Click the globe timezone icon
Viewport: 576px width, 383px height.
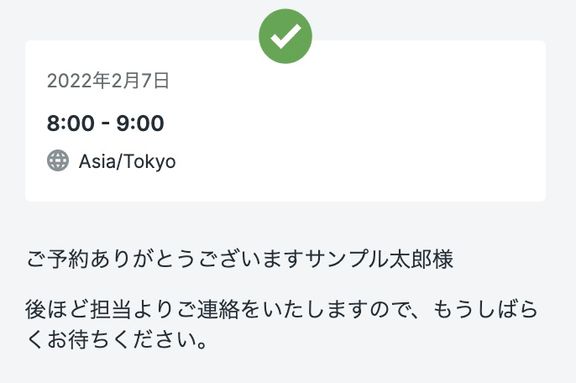click(58, 160)
